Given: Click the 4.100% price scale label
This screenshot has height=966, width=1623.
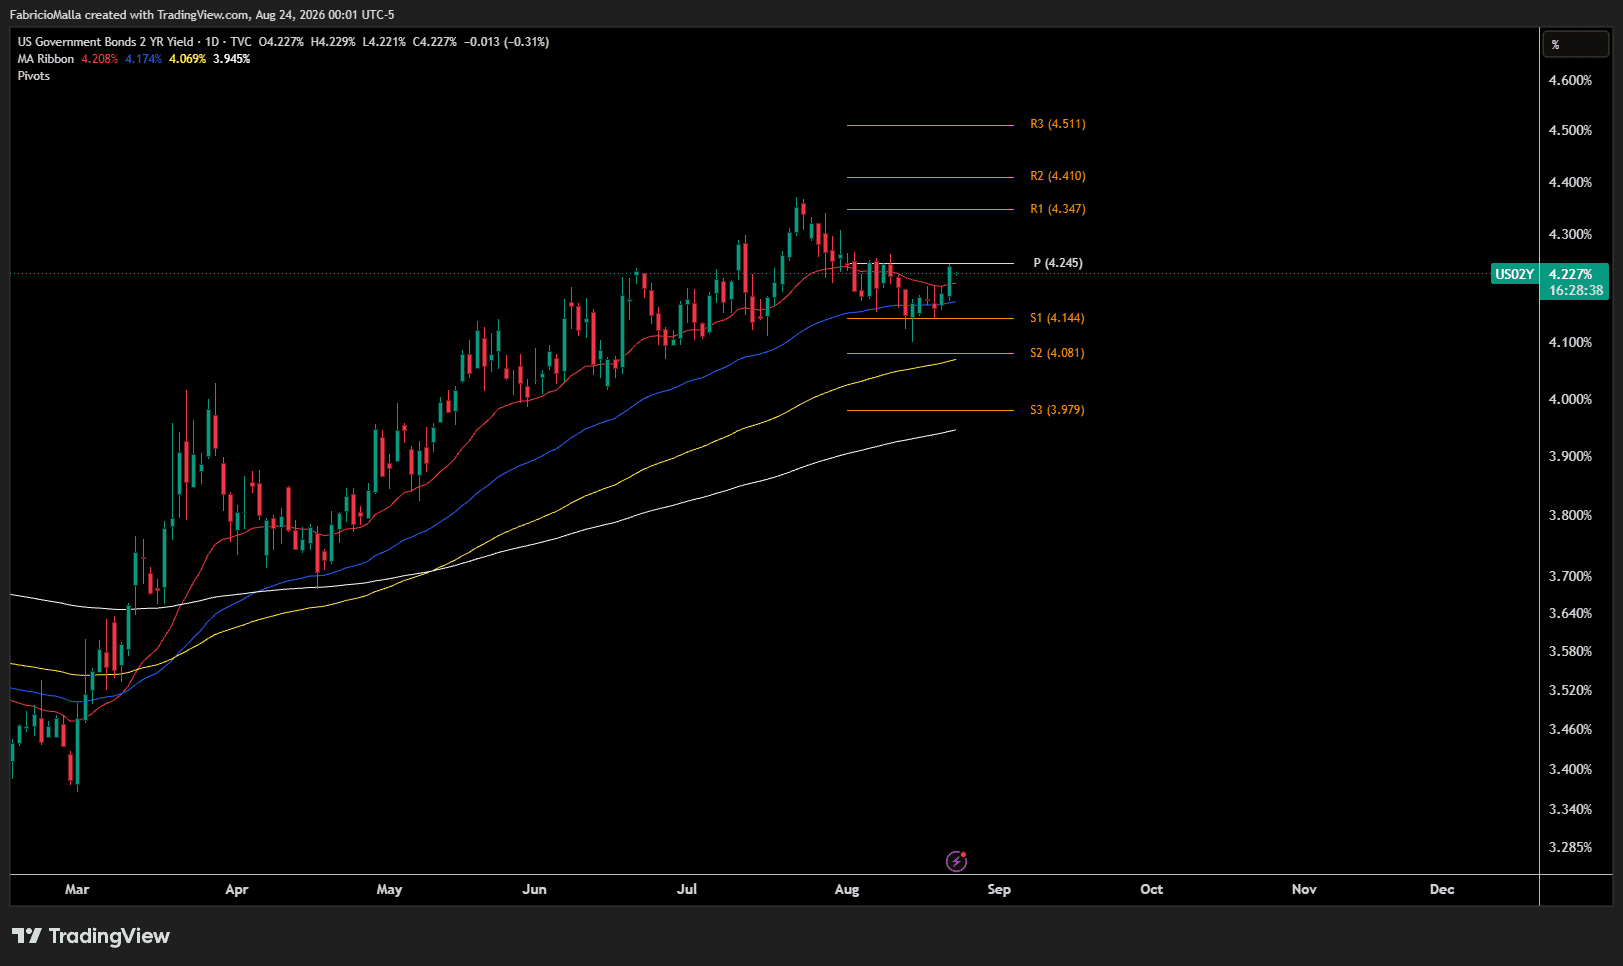Looking at the screenshot, I should click(x=1570, y=342).
